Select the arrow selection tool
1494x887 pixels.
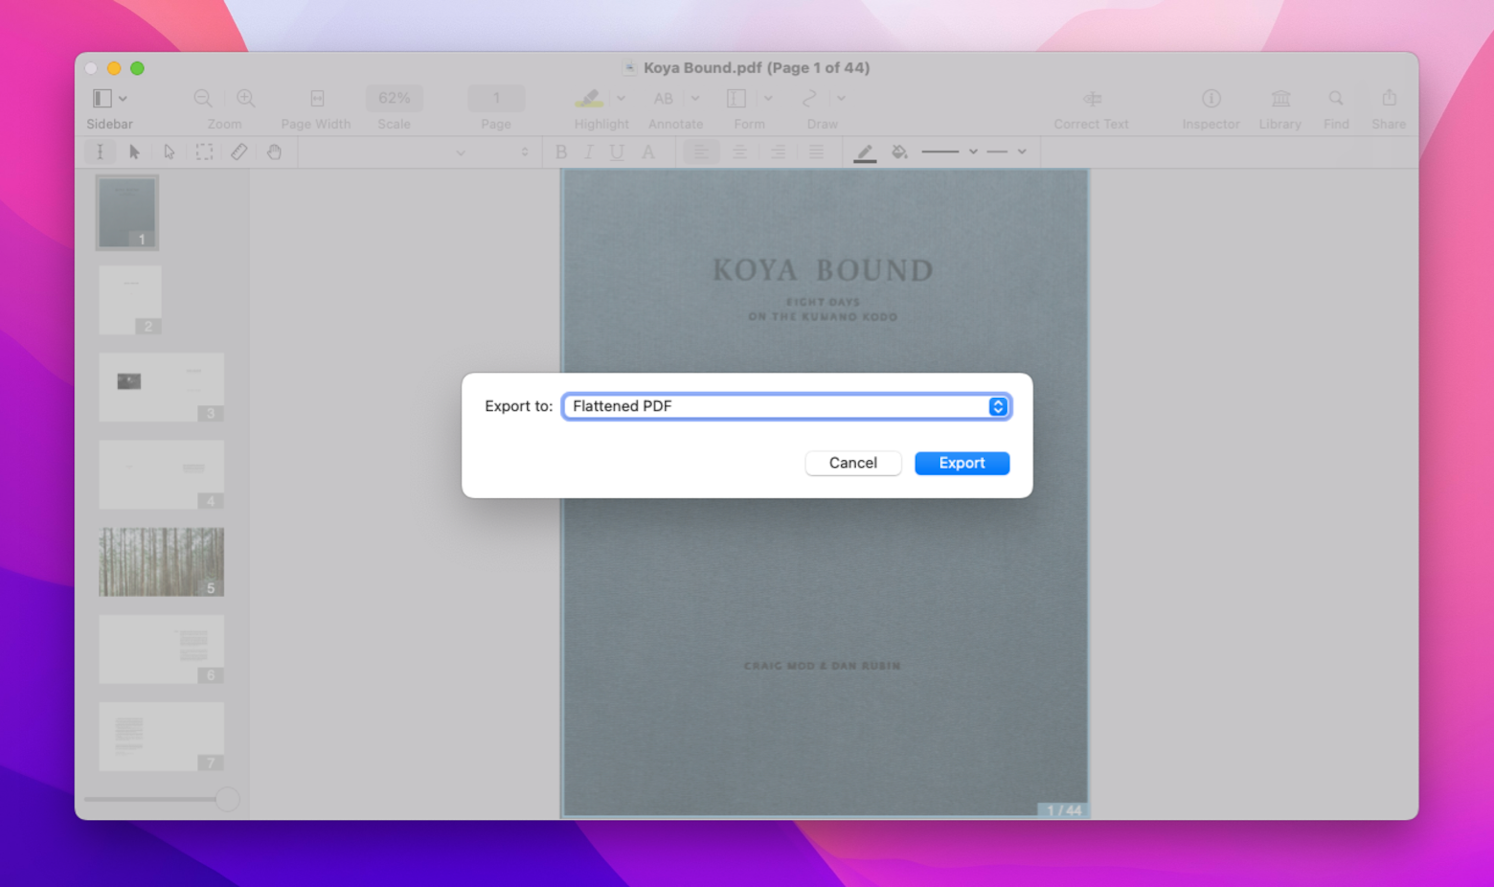click(x=134, y=152)
